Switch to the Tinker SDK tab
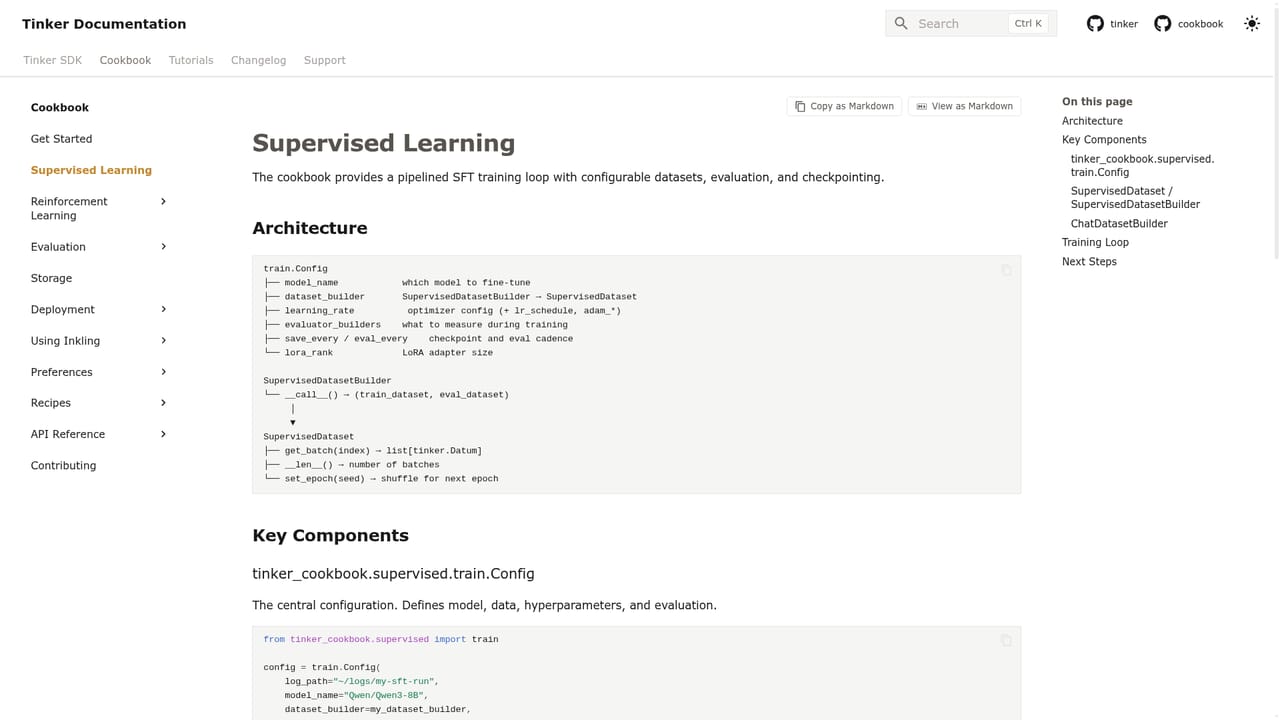Screen dimensions: 1280x720 point(53,60)
